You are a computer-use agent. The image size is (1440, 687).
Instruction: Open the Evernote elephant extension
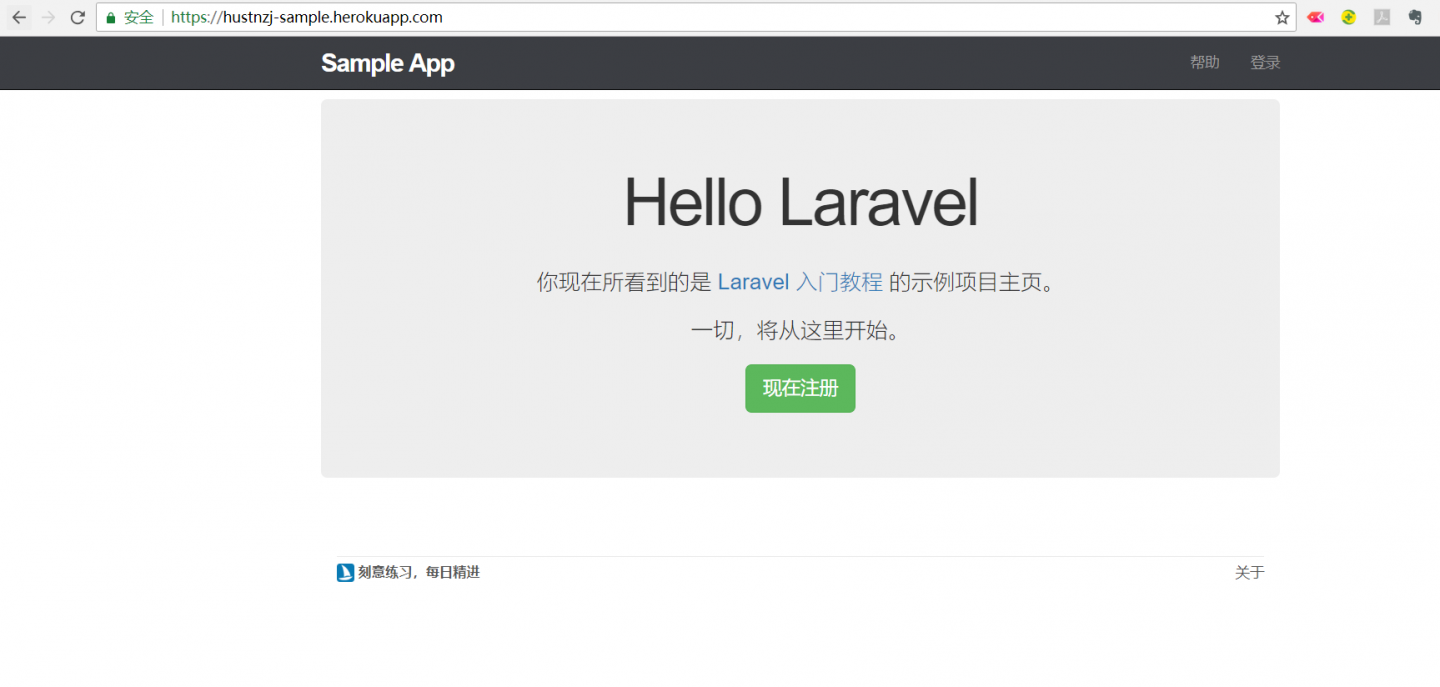(x=1415, y=17)
